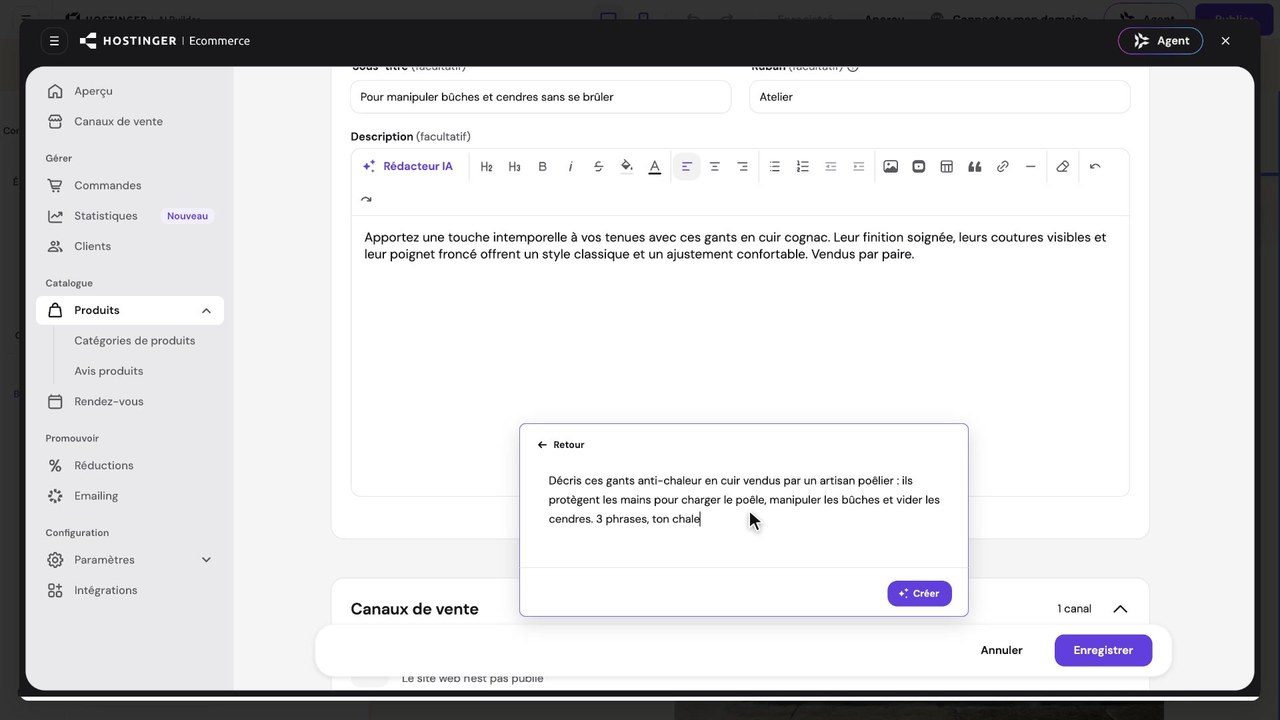This screenshot has height=720, width=1280.
Task: Insert a table into the description
Action: (947, 167)
